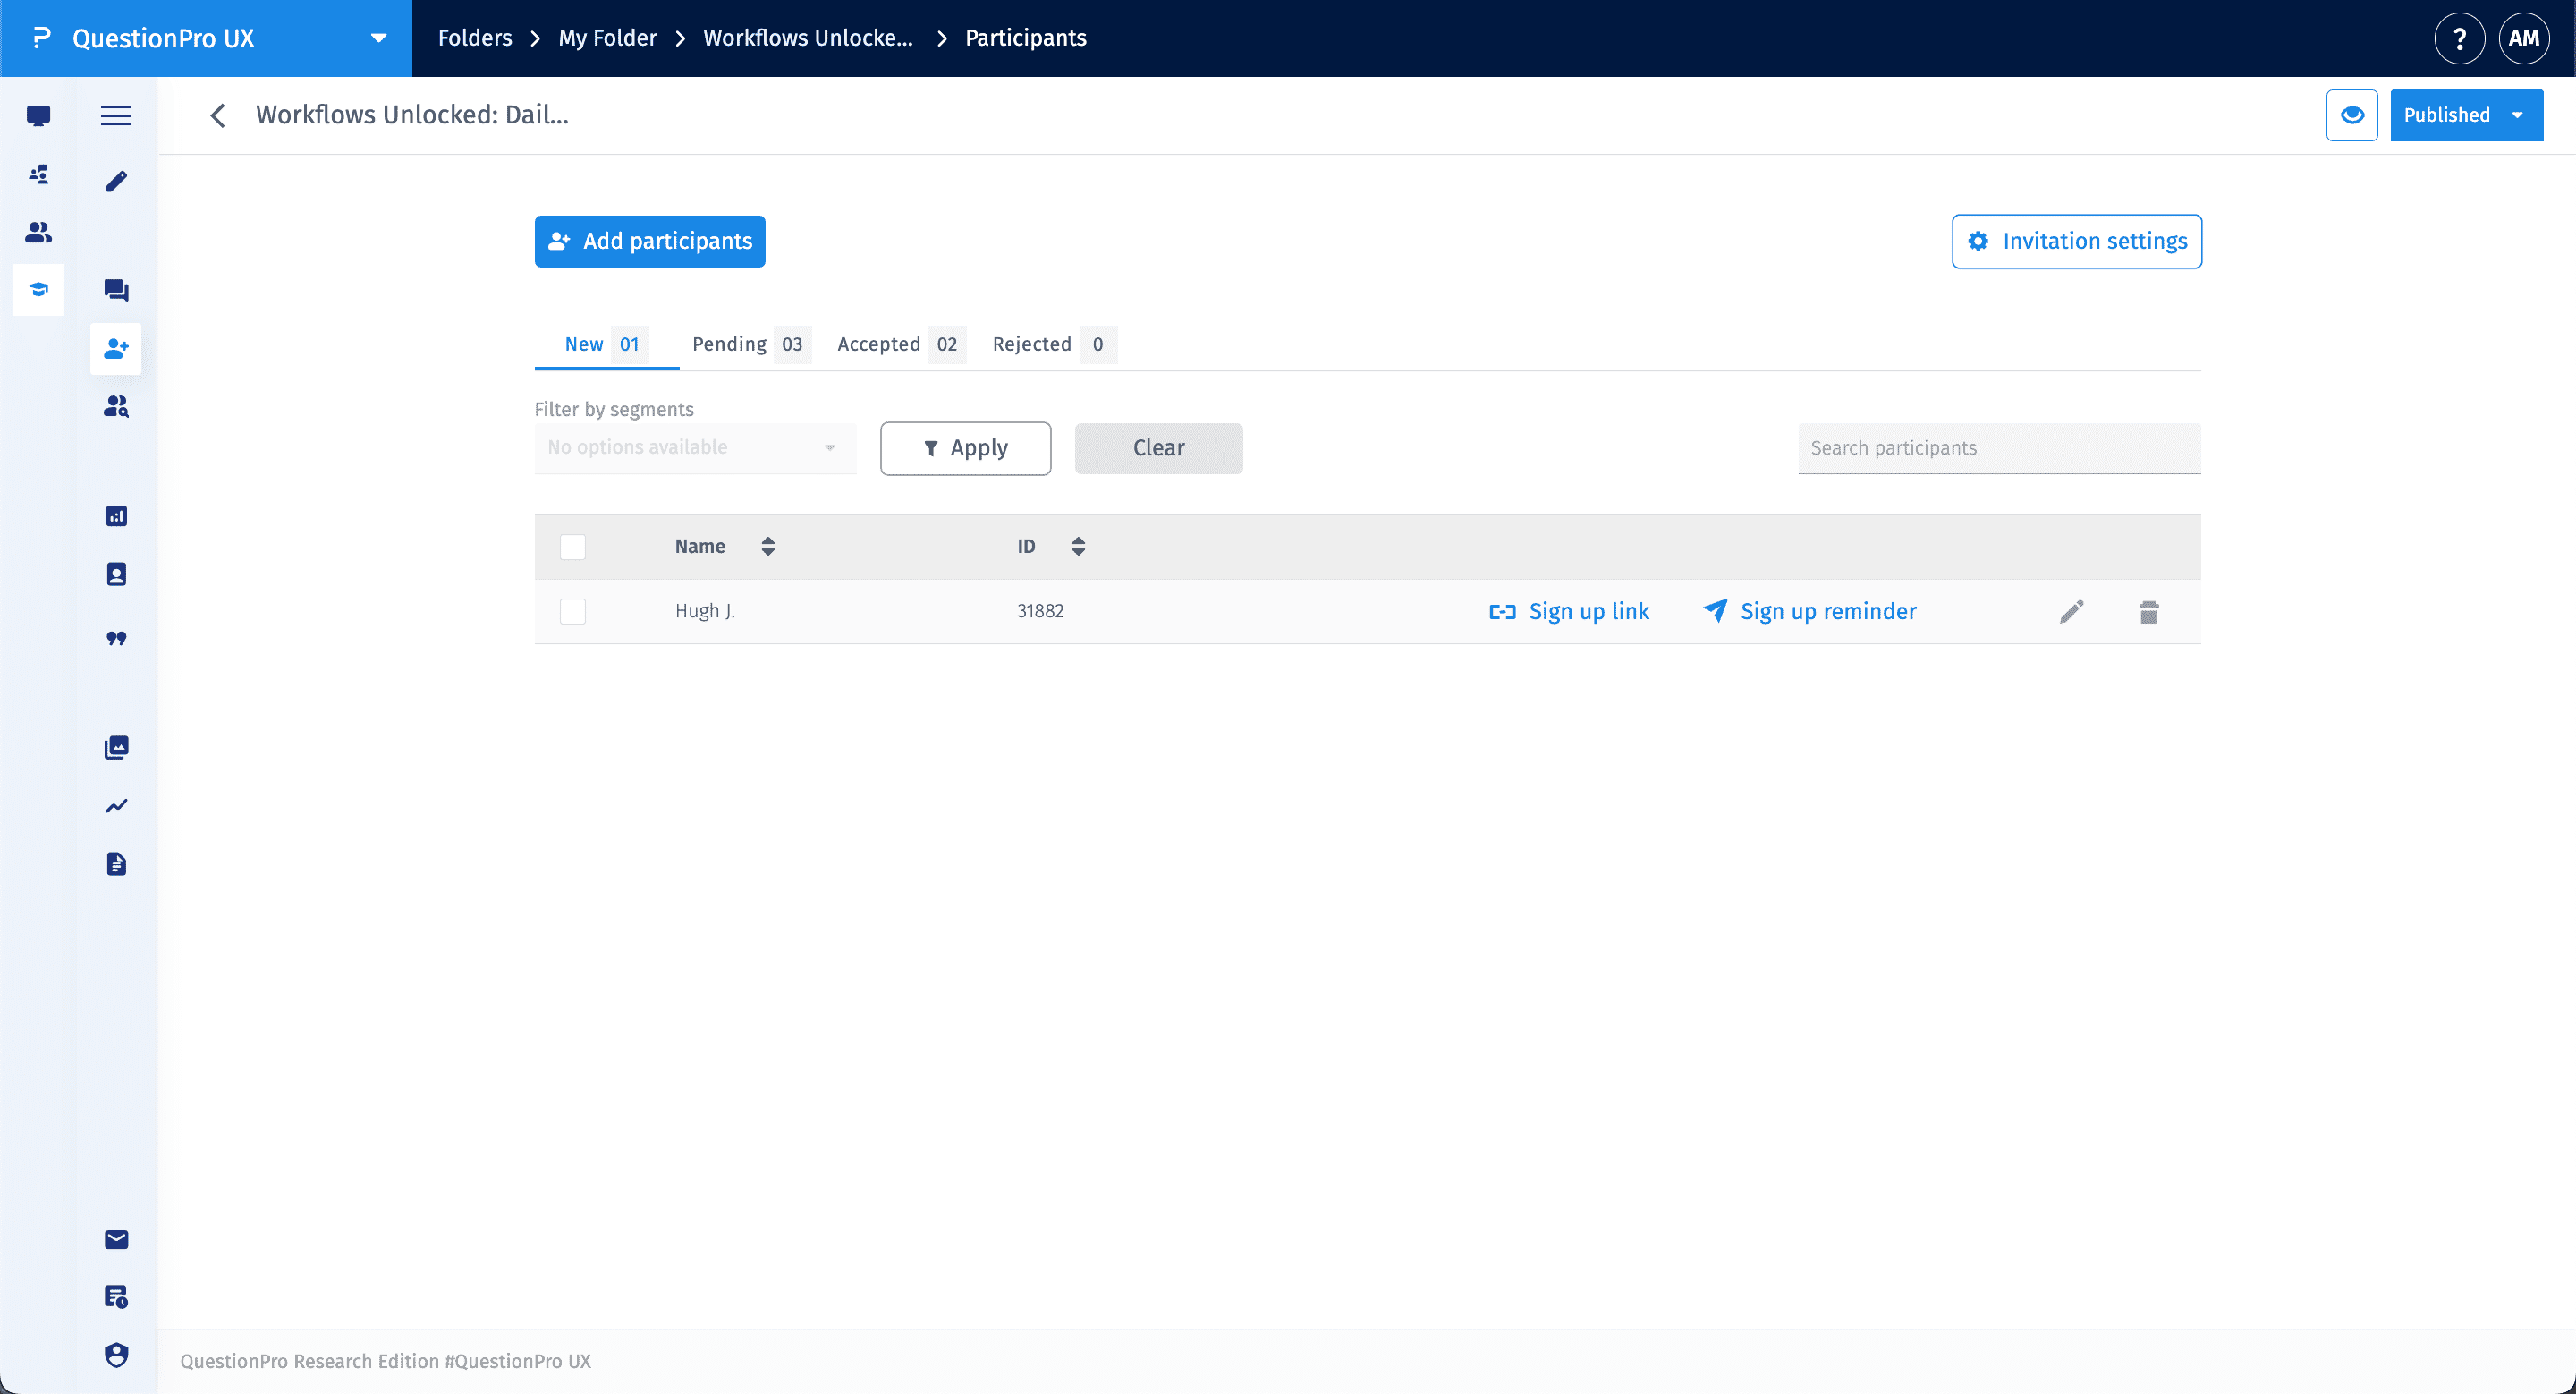Click the trash icon for Hugh J.
The height and width of the screenshot is (1394, 2576).
[2148, 612]
